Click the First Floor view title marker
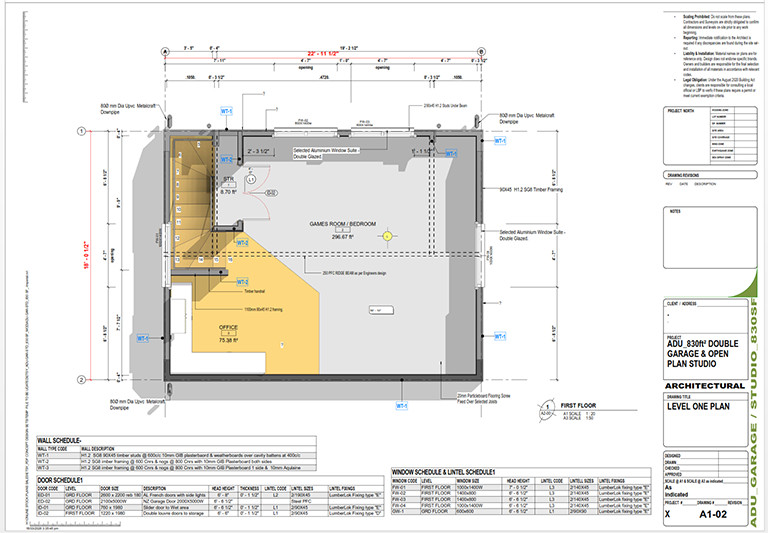The width and height of the screenshot is (768, 533). (x=547, y=409)
